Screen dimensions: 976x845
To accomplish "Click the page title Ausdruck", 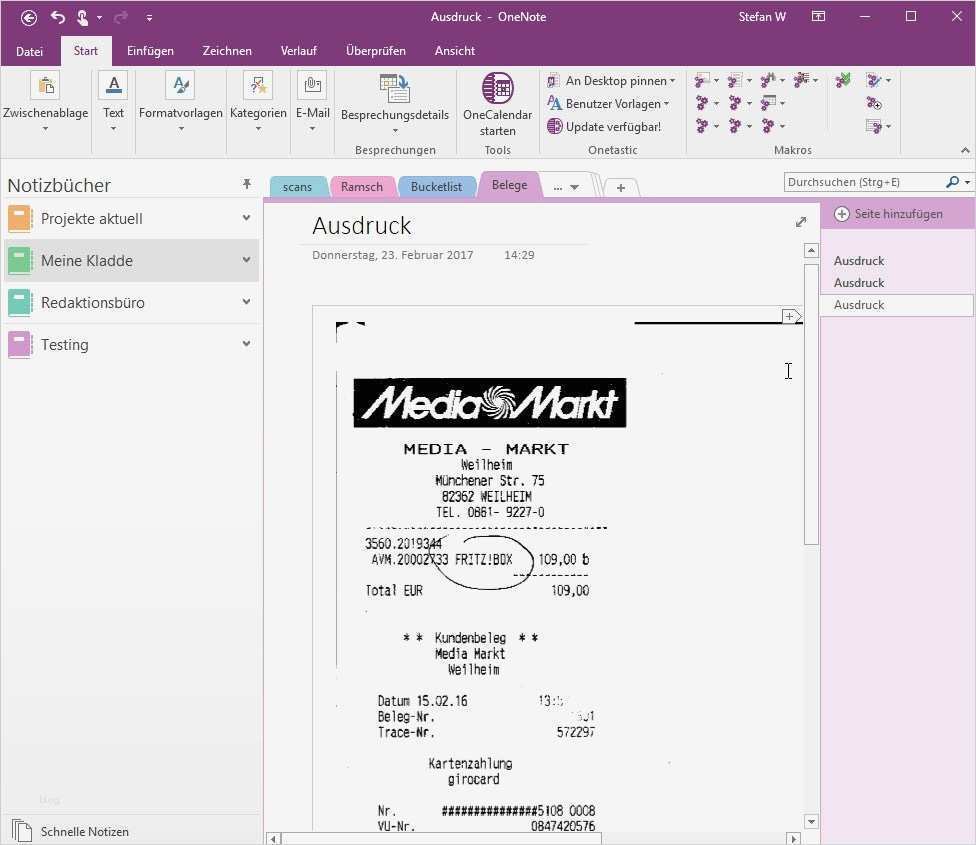I will 362,226.
